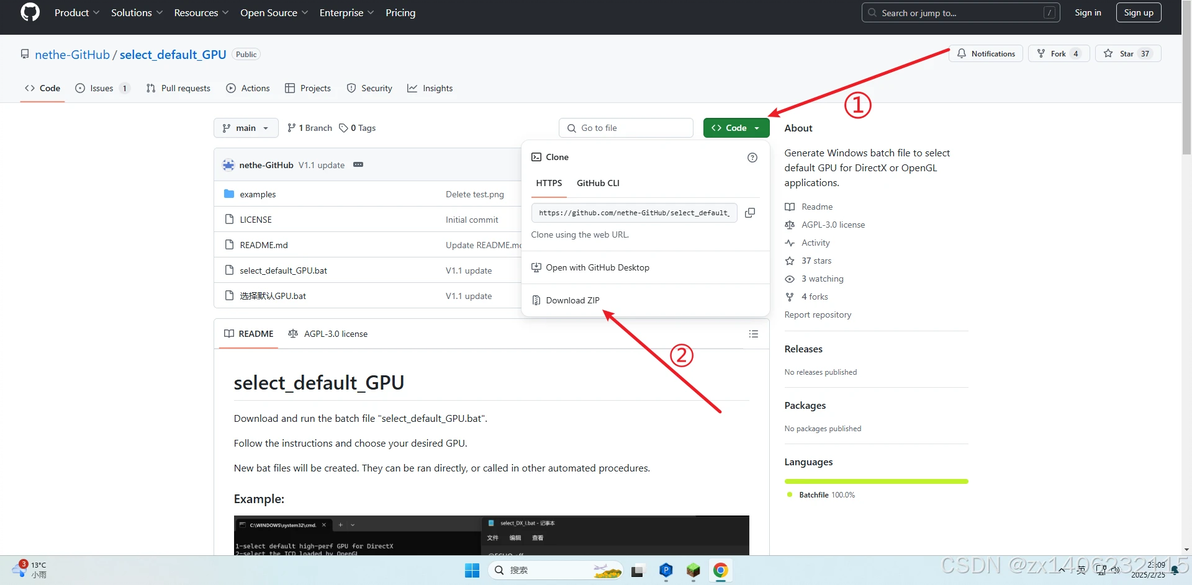Open the Actions tab
This screenshot has height=585, width=1192.
point(248,88)
